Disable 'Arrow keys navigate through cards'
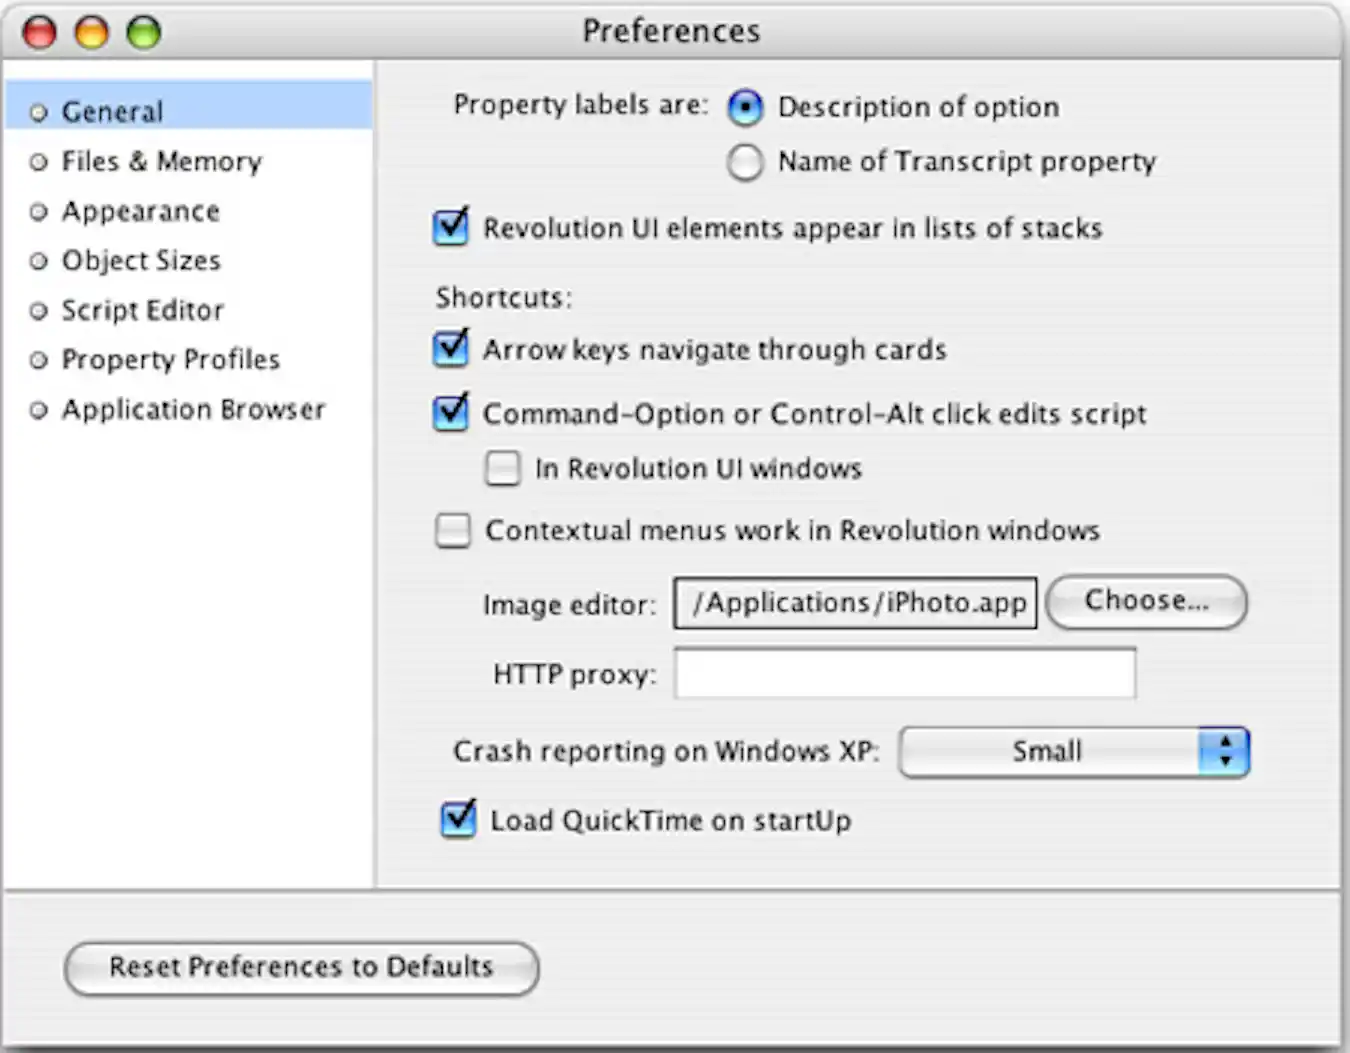 coord(451,349)
